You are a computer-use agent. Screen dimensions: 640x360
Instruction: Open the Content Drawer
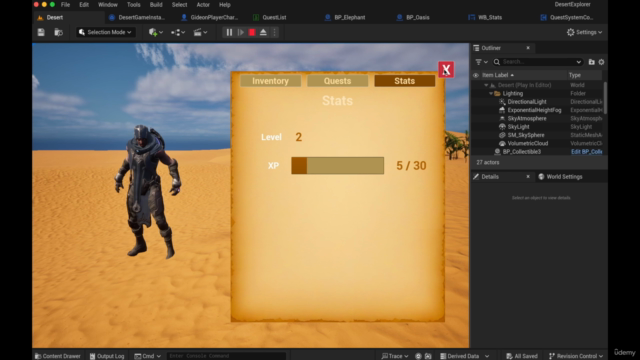click(58, 356)
